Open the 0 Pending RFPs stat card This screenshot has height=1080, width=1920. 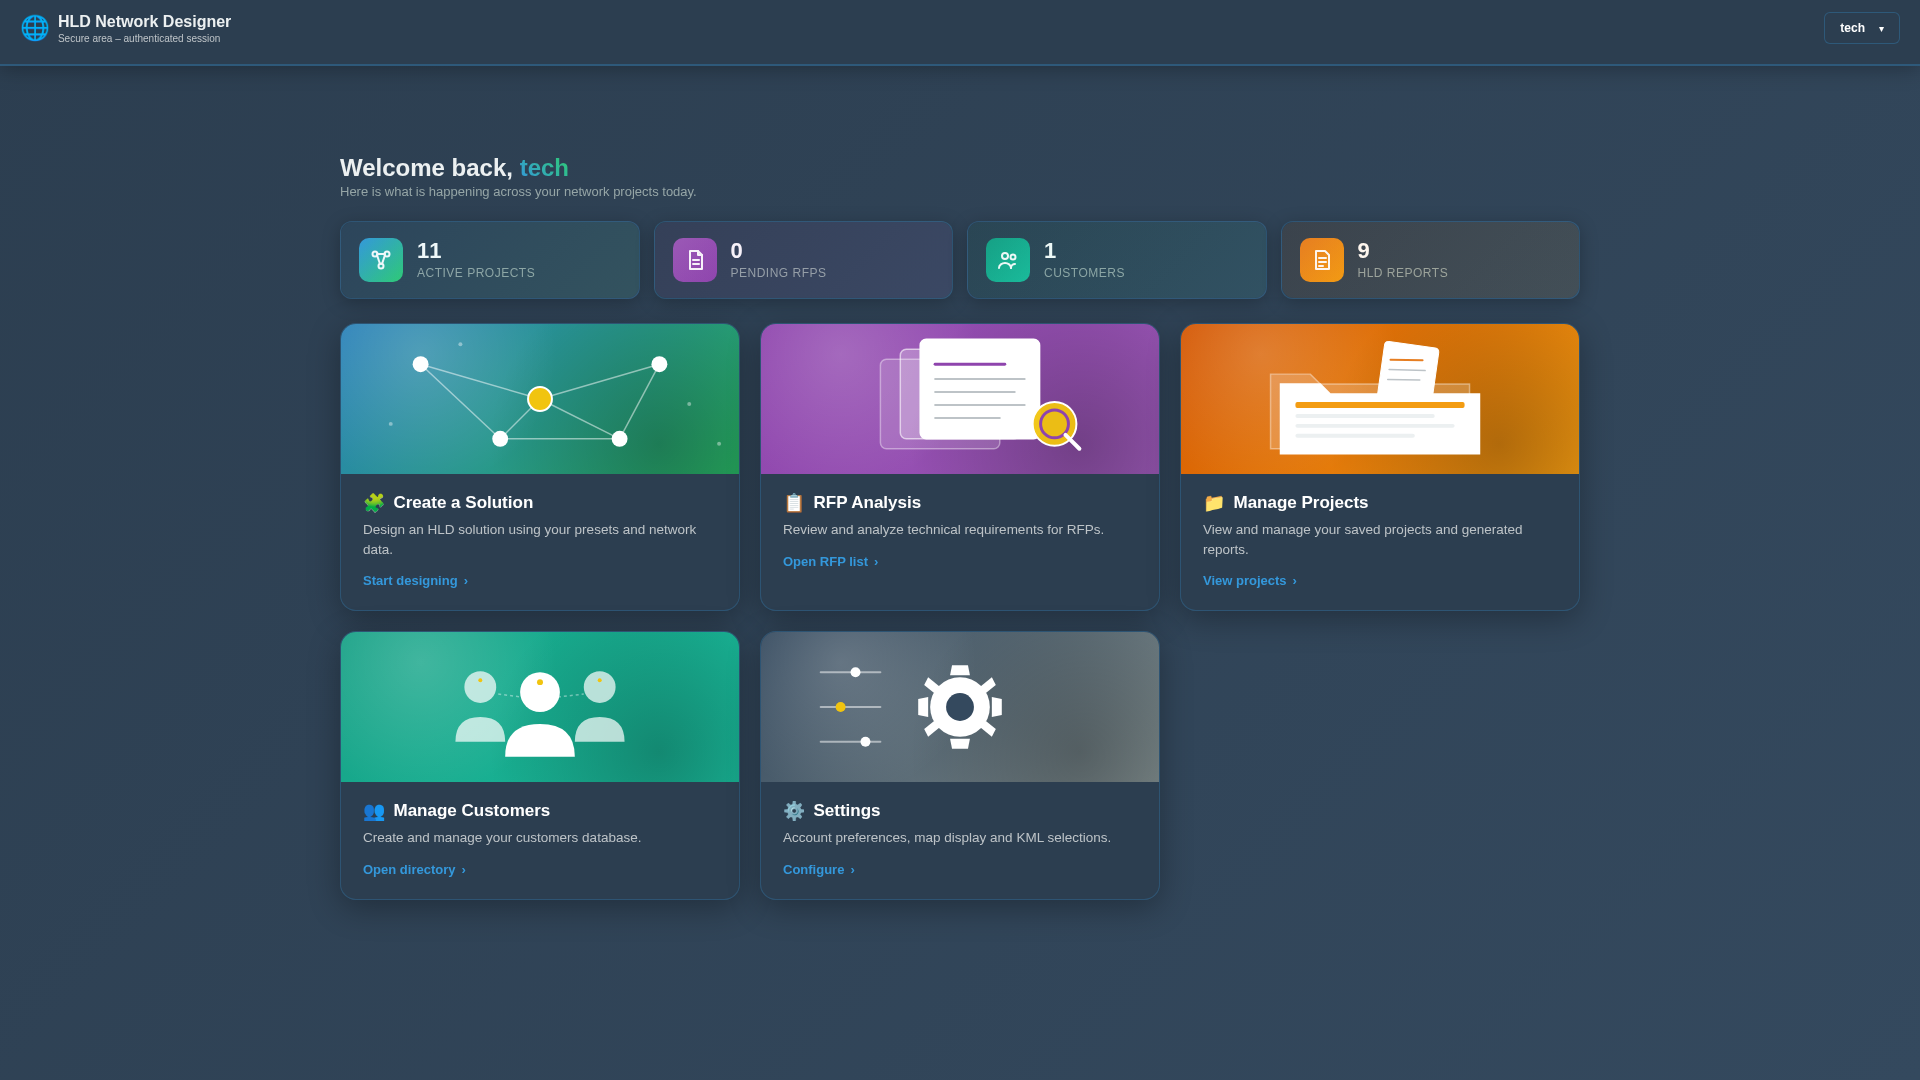point(803,260)
